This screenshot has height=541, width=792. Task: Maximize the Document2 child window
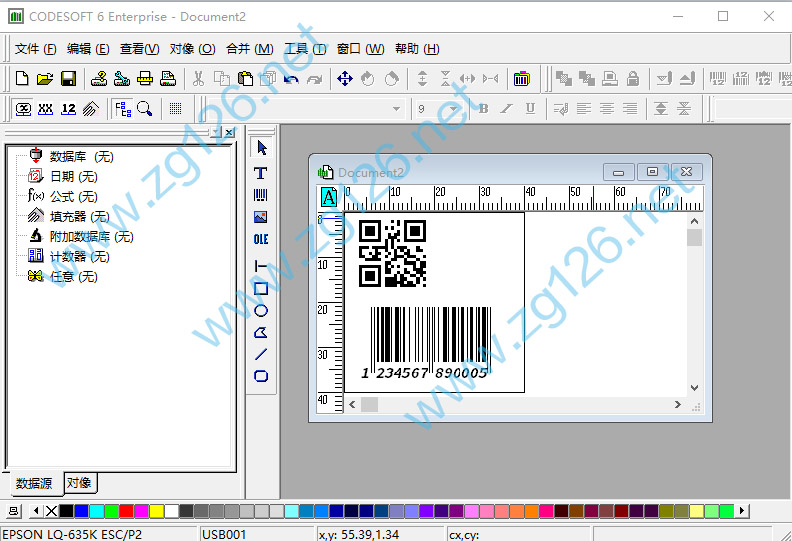click(652, 172)
